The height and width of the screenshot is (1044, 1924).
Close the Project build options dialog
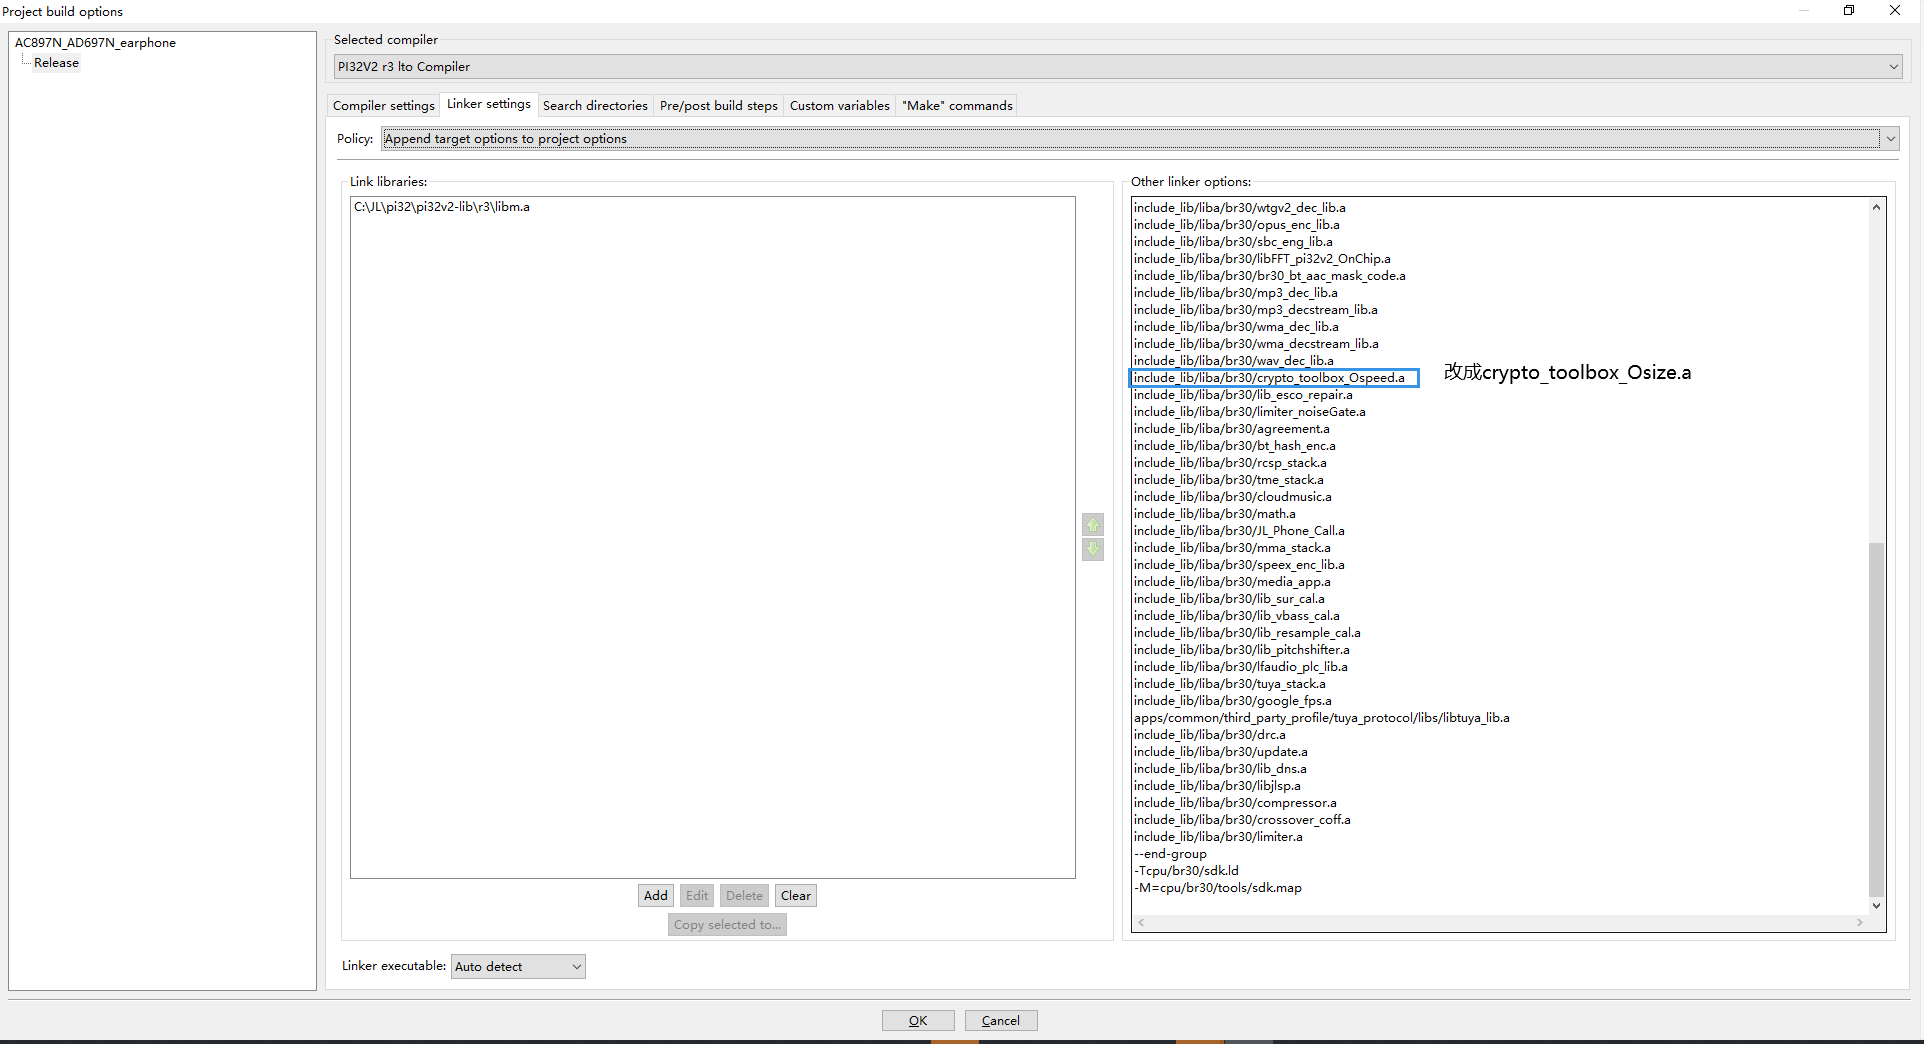point(1895,10)
